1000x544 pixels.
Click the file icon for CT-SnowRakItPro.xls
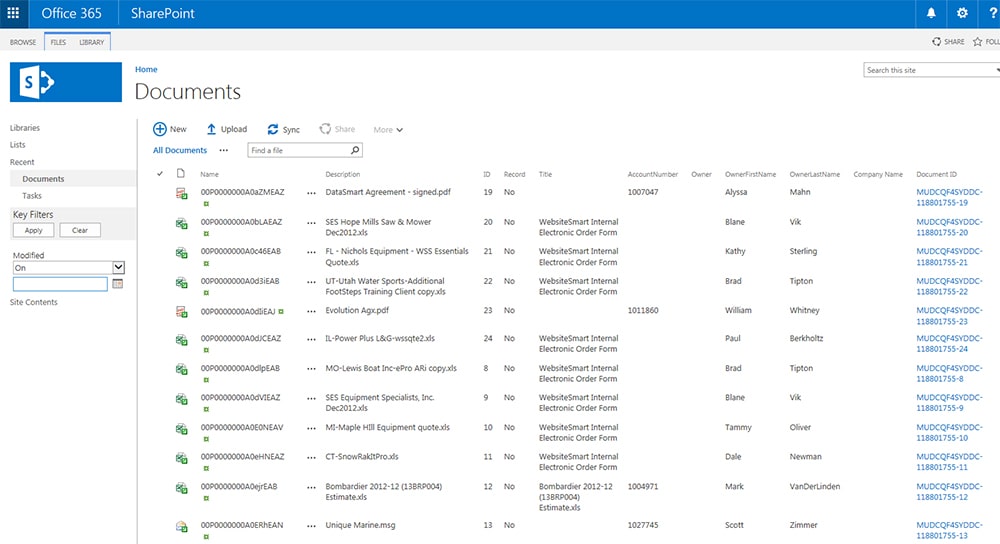(182, 458)
